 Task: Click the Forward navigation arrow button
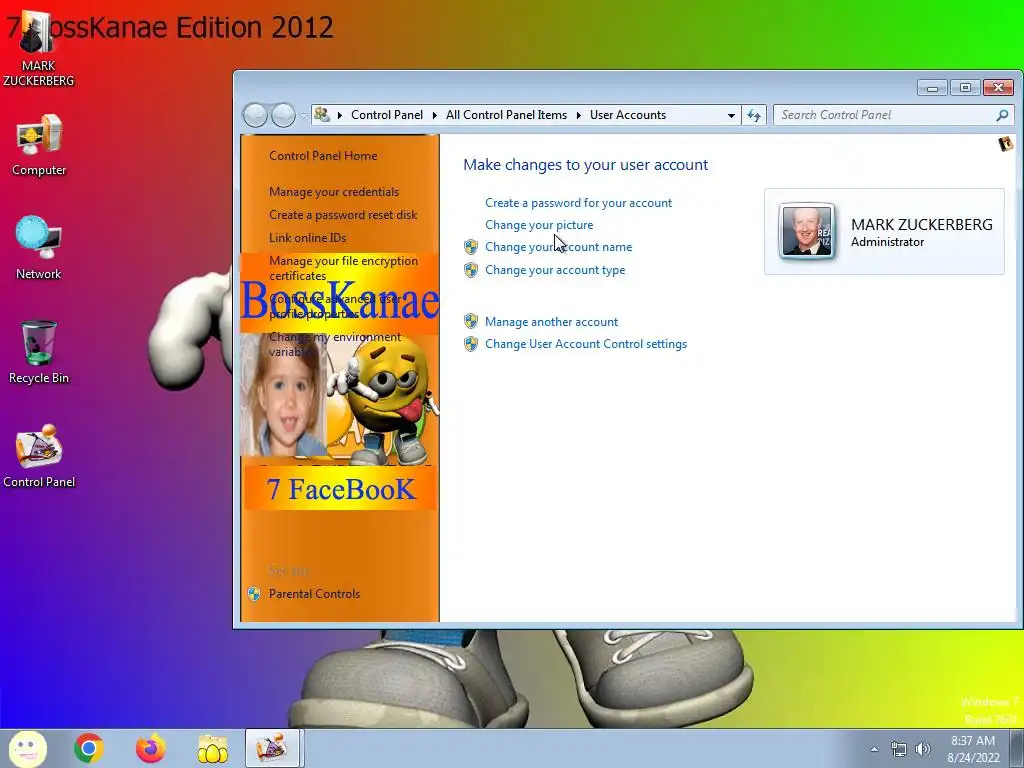coord(283,116)
